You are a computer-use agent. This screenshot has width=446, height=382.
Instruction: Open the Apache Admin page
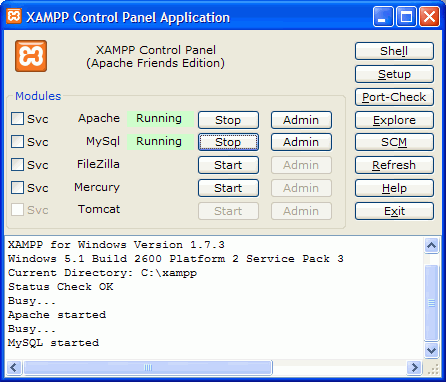point(301,120)
